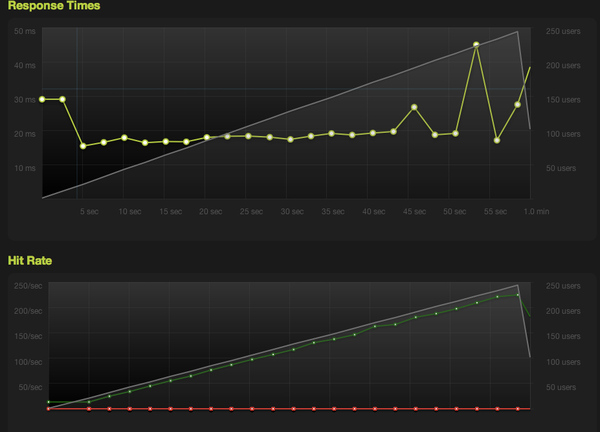Select the first 30 ms data point at chart start

(x=42, y=99)
